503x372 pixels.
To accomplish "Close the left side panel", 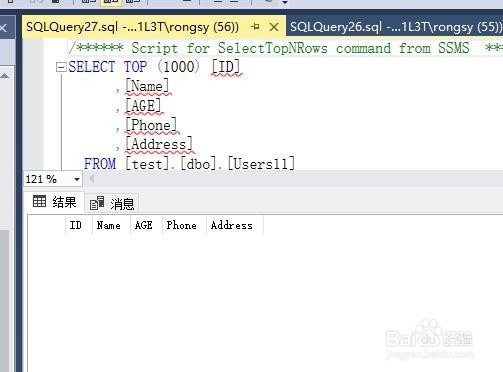I will [3, 27].
